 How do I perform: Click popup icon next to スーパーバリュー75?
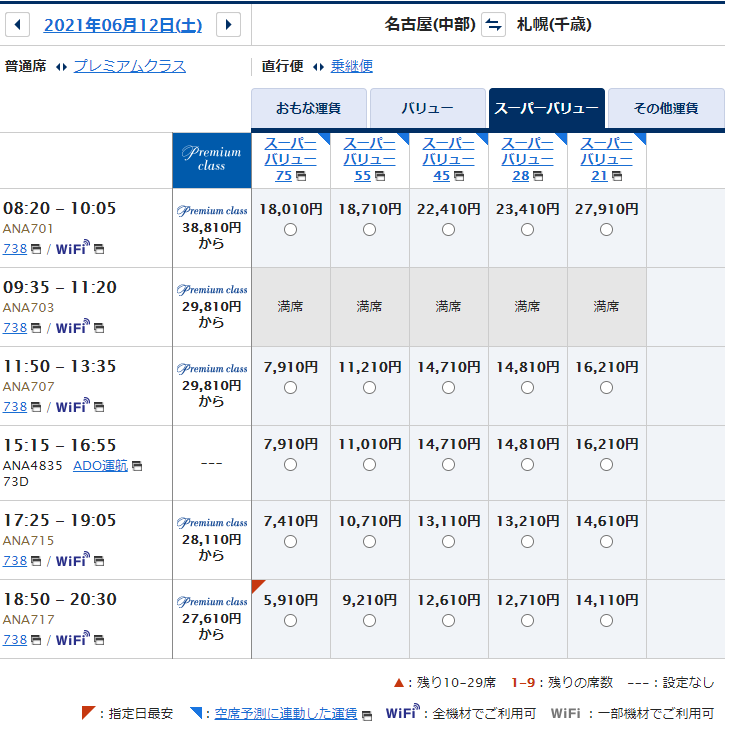pyautogui.click(x=301, y=176)
